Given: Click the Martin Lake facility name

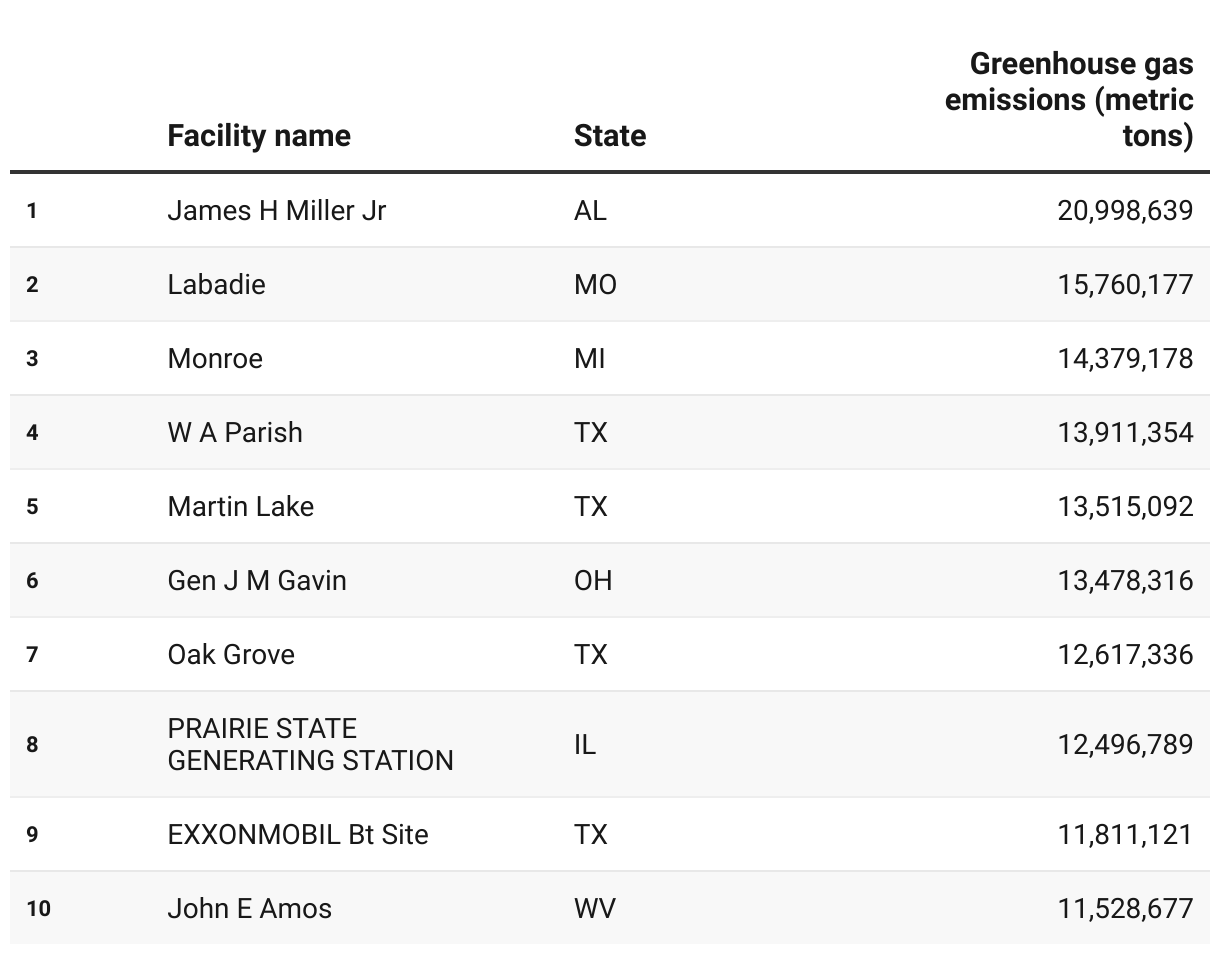Looking at the screenshot, I should tap(241, 507).
